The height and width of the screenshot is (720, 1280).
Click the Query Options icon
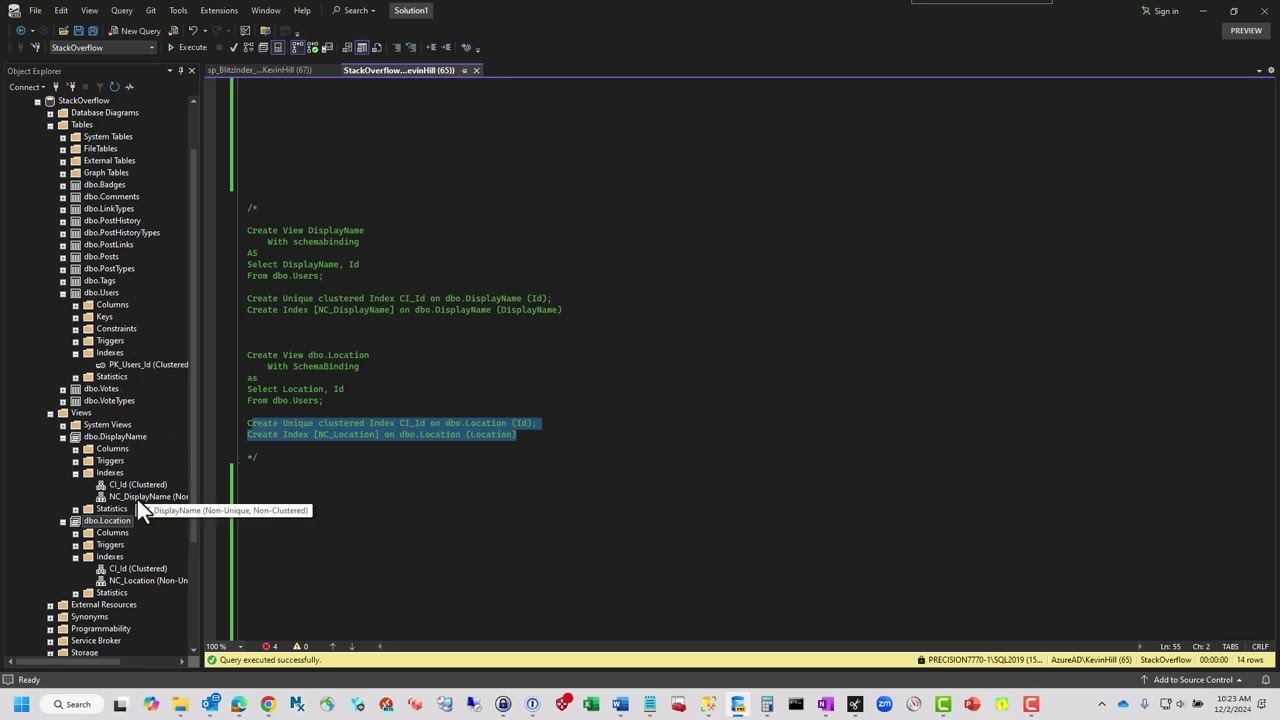pos(263,47)
